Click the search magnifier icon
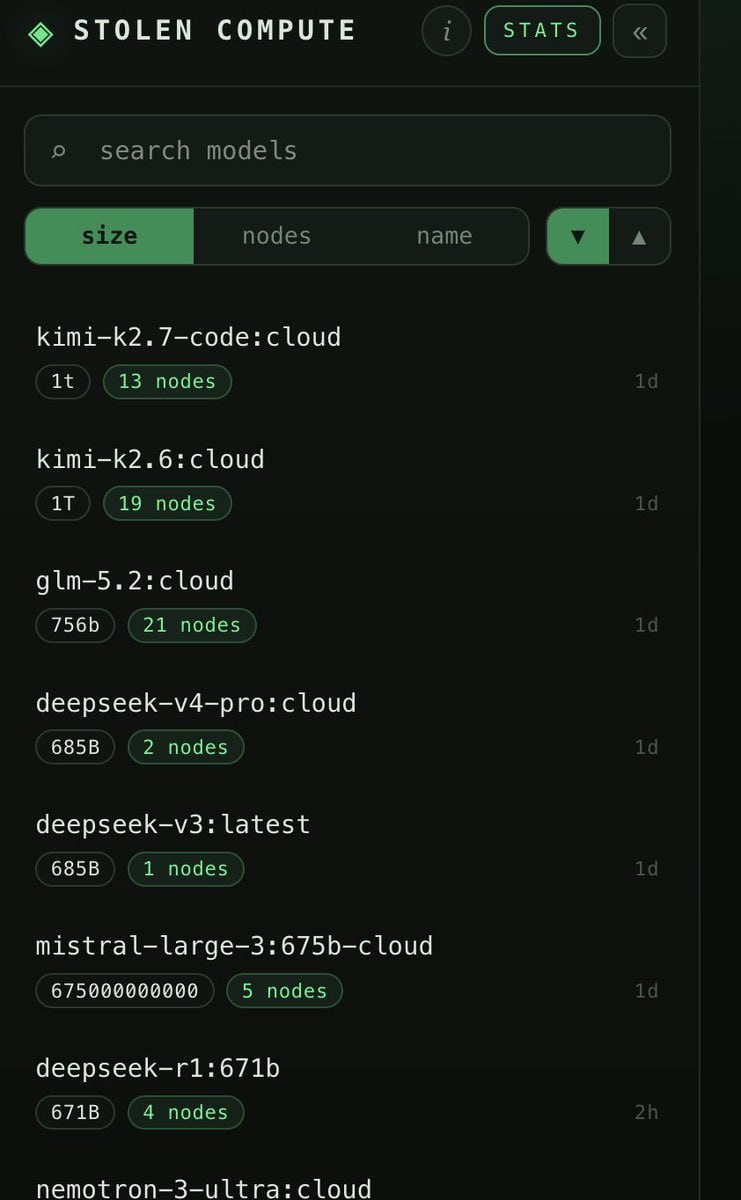Image resolution: width=741 pixels, height=1200 pixels. [59, 151]
